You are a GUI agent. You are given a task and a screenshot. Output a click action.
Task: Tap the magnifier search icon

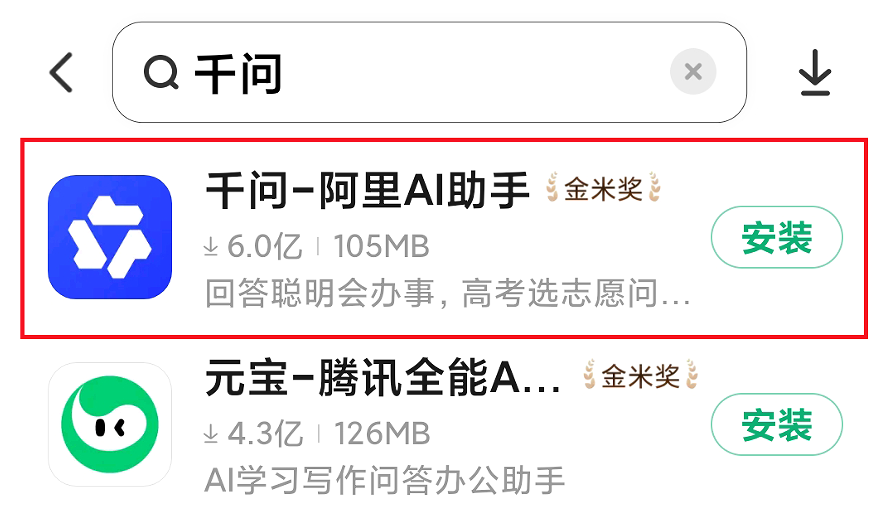pos(161,73)
